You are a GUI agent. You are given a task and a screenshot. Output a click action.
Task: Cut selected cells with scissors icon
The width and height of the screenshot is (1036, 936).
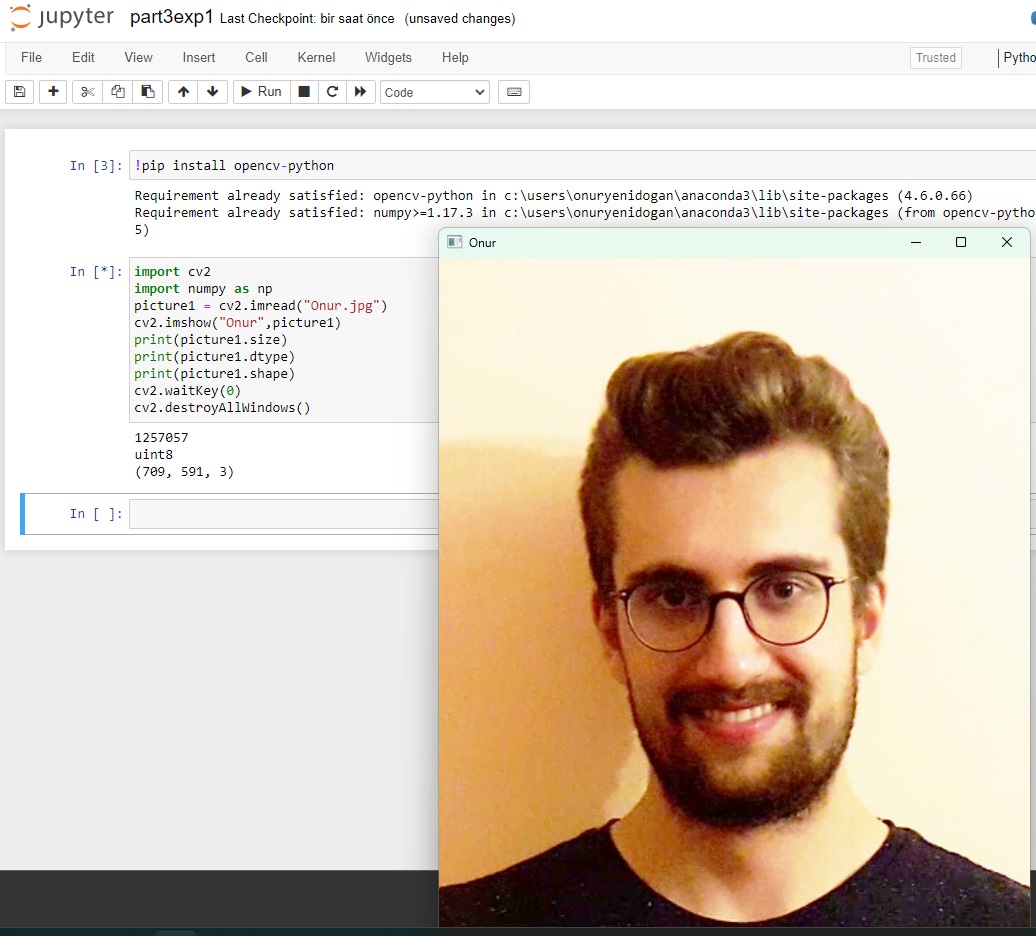[87, 92]
